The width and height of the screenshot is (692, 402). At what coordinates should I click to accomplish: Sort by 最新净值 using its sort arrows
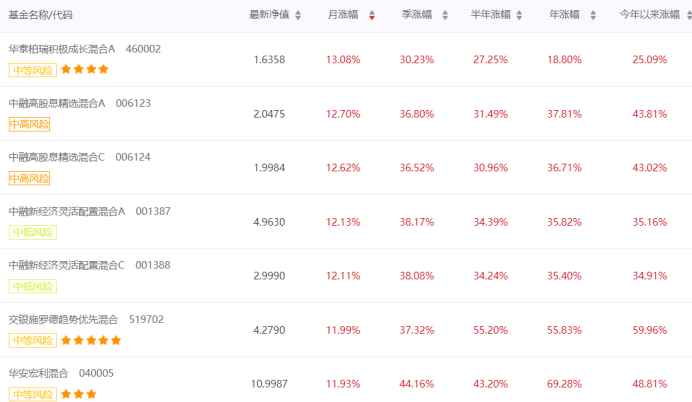298,16
